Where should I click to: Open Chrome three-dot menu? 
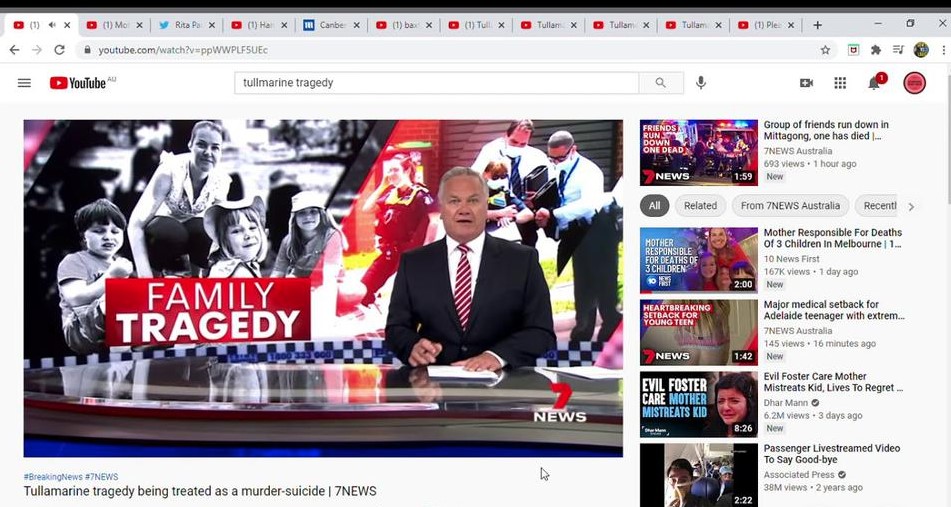tap(944, 50)
